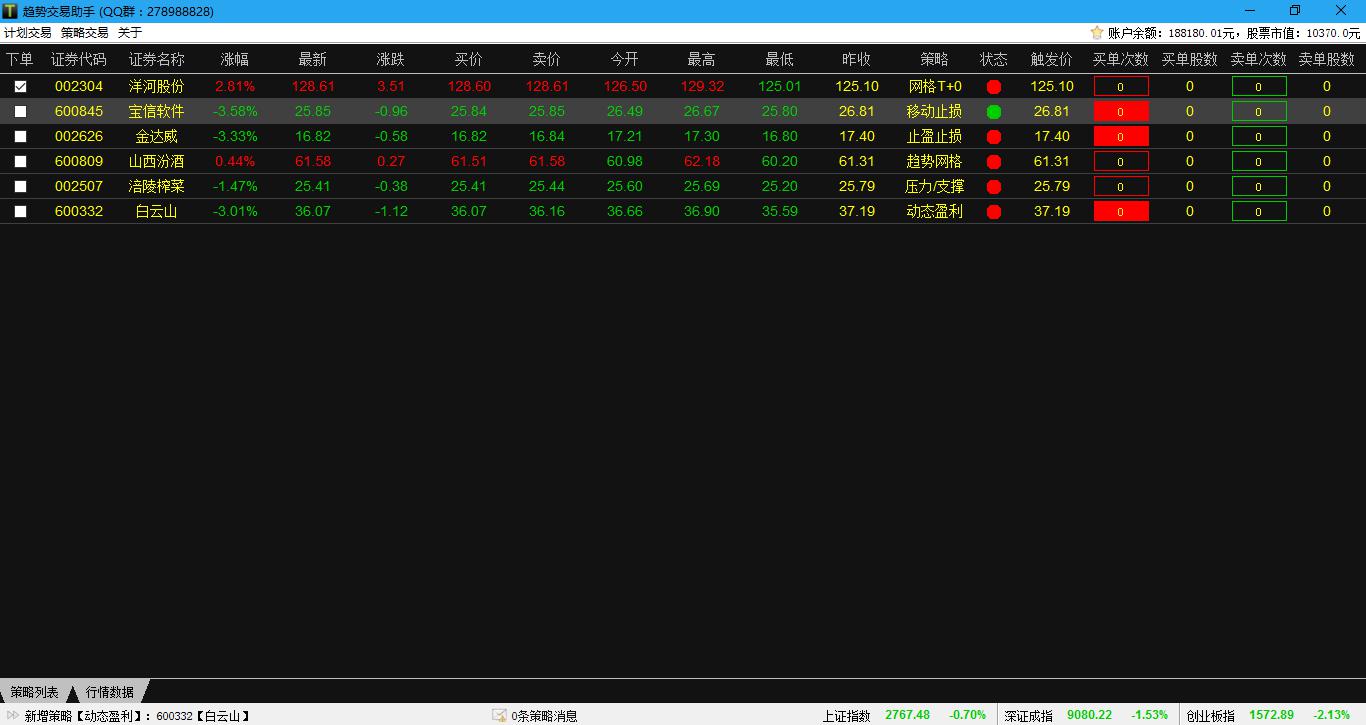This screenshot has height=725, width=1366.
Task: Click the red status dot for 洋河股份
Action: [x=993, y=87]
